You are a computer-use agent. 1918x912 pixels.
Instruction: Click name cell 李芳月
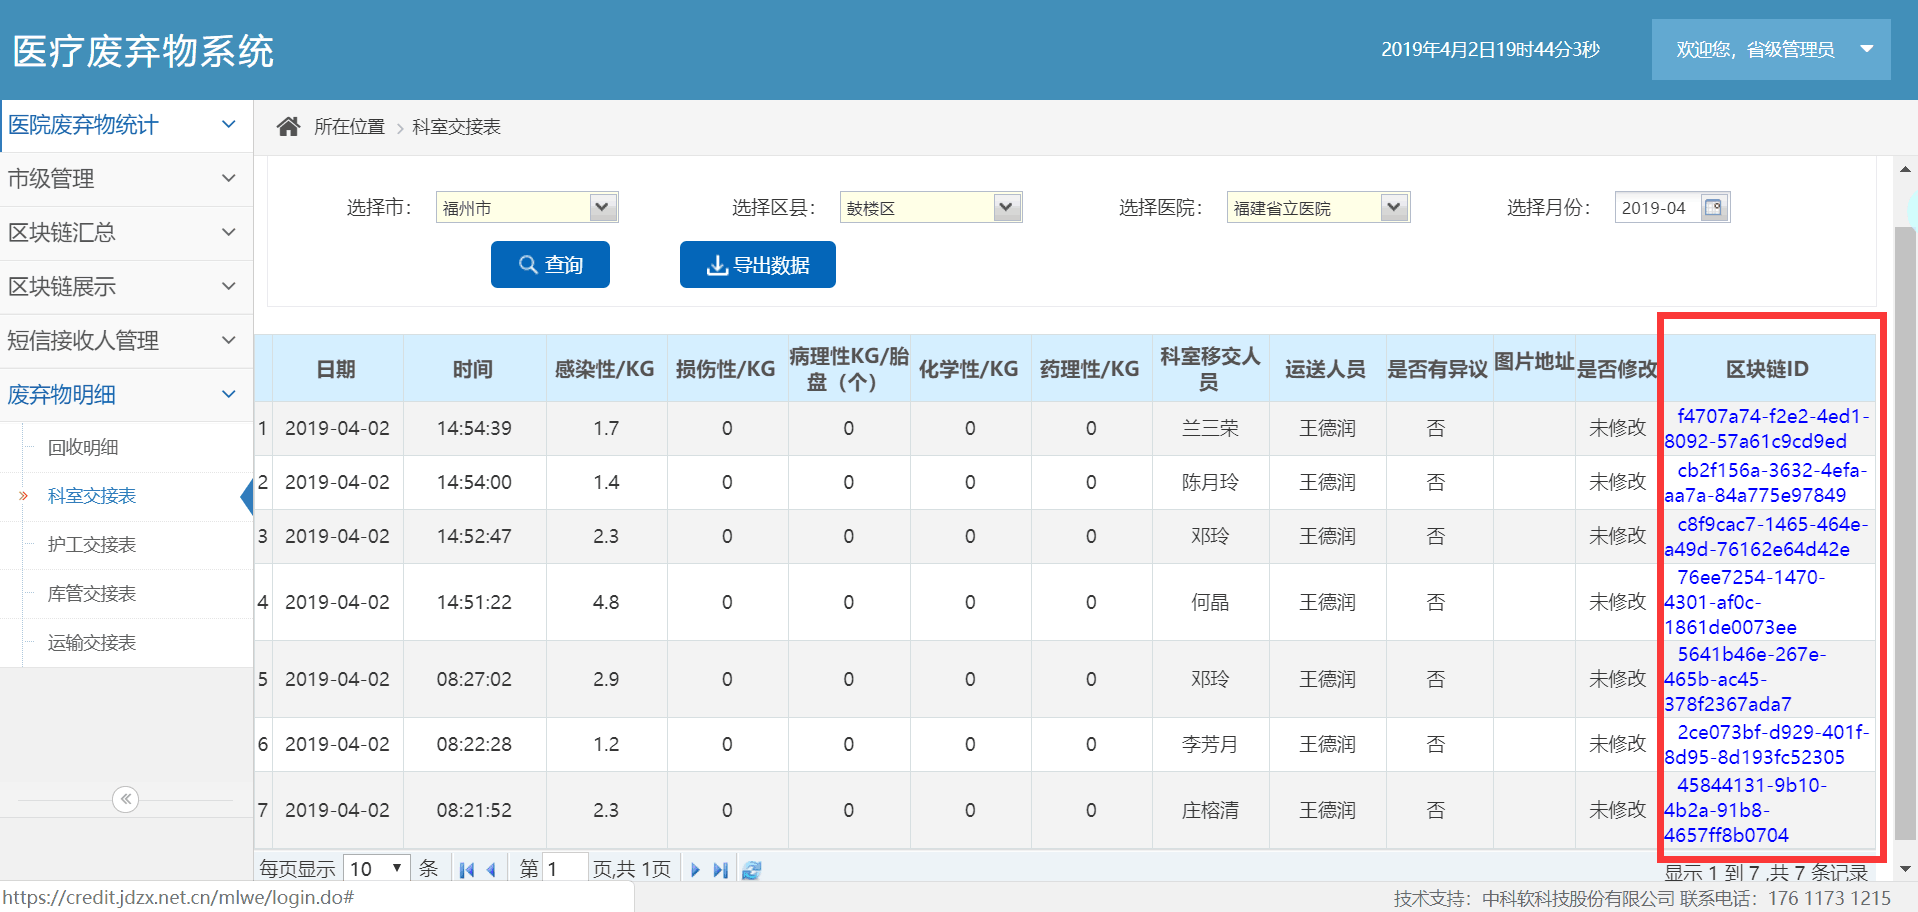point(1210,745)
